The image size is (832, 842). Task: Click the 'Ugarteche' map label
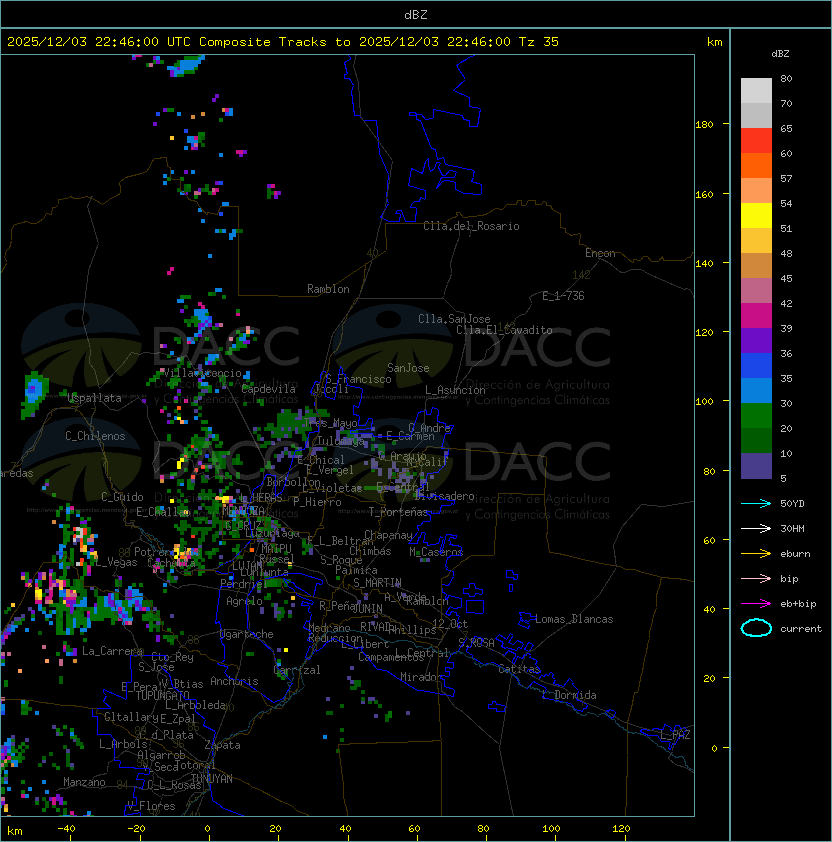[246, 634]
